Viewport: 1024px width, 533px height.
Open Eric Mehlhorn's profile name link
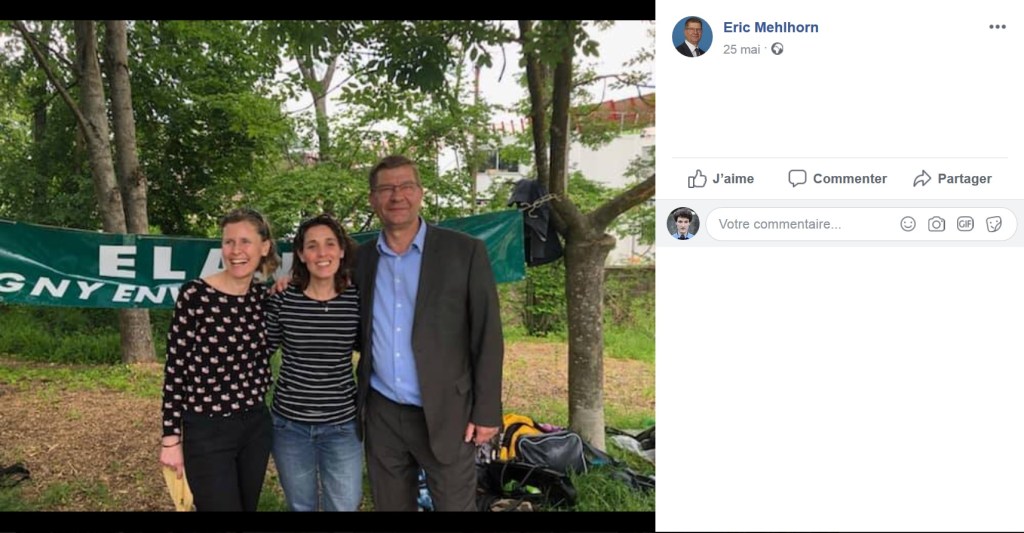coord(770,27)
